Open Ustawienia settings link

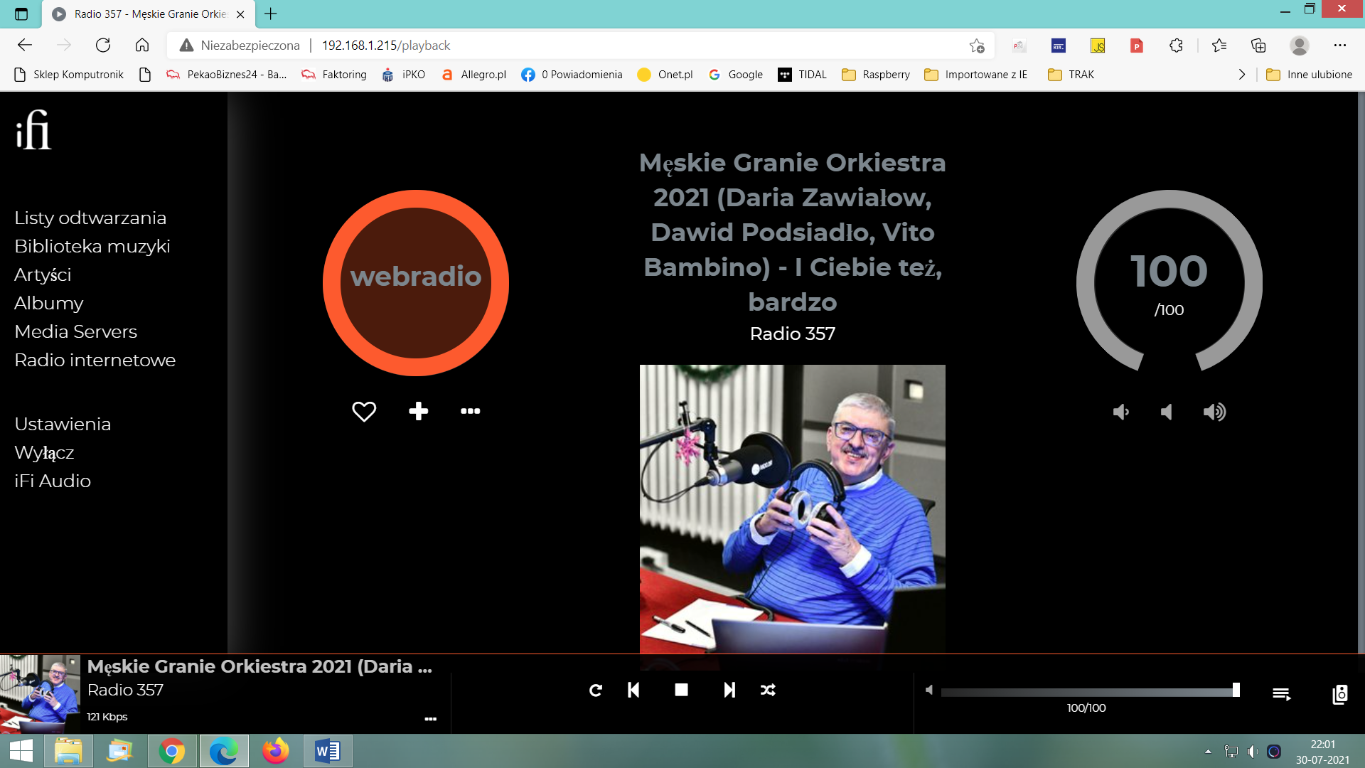click(62, 424)
